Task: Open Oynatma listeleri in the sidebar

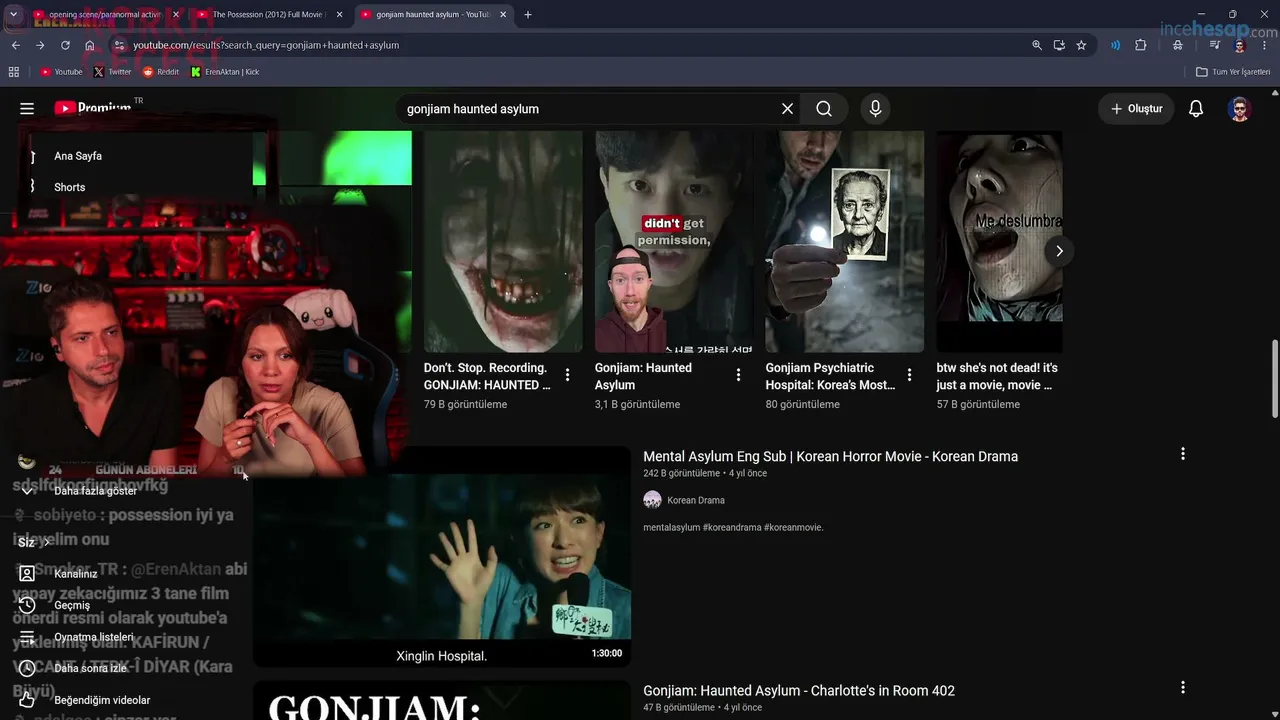Action: (93, 637)
